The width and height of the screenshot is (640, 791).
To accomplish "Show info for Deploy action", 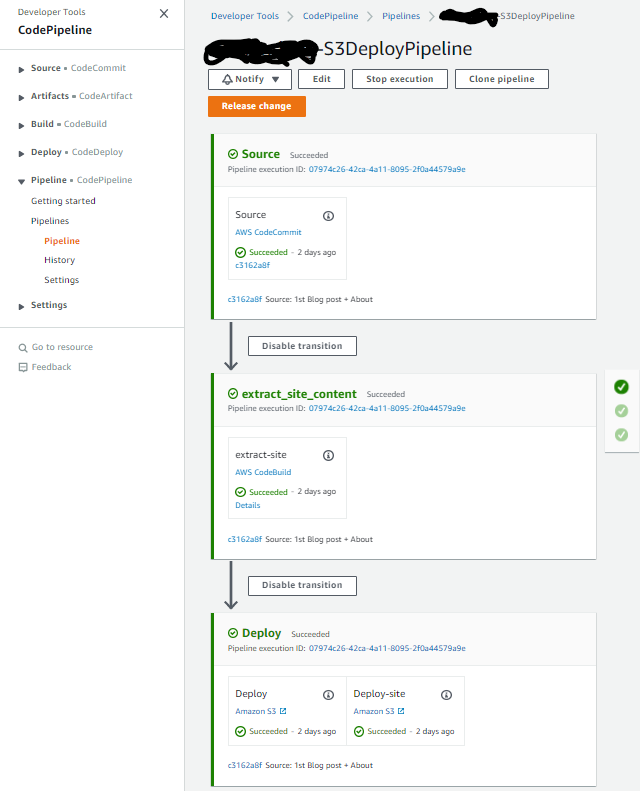I will pos(328,695).
